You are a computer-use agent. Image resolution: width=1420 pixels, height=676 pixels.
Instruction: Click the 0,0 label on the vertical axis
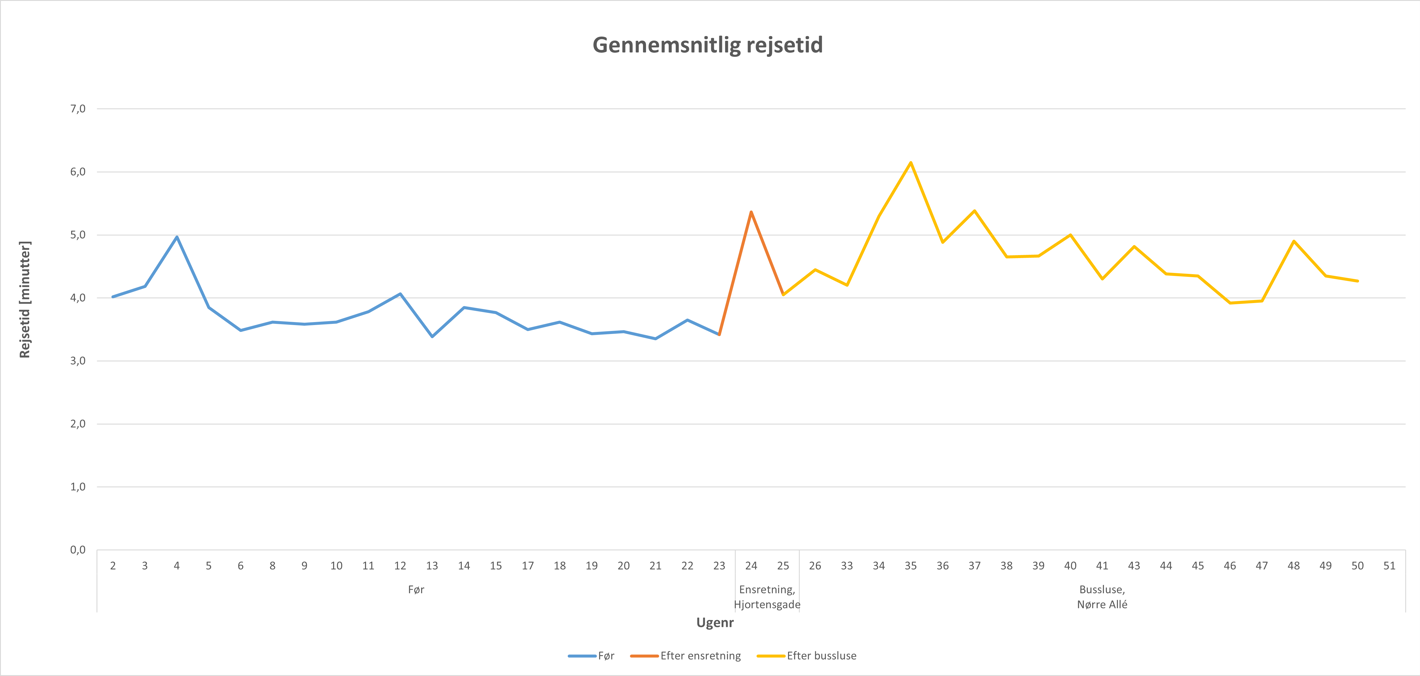(76, 550)
